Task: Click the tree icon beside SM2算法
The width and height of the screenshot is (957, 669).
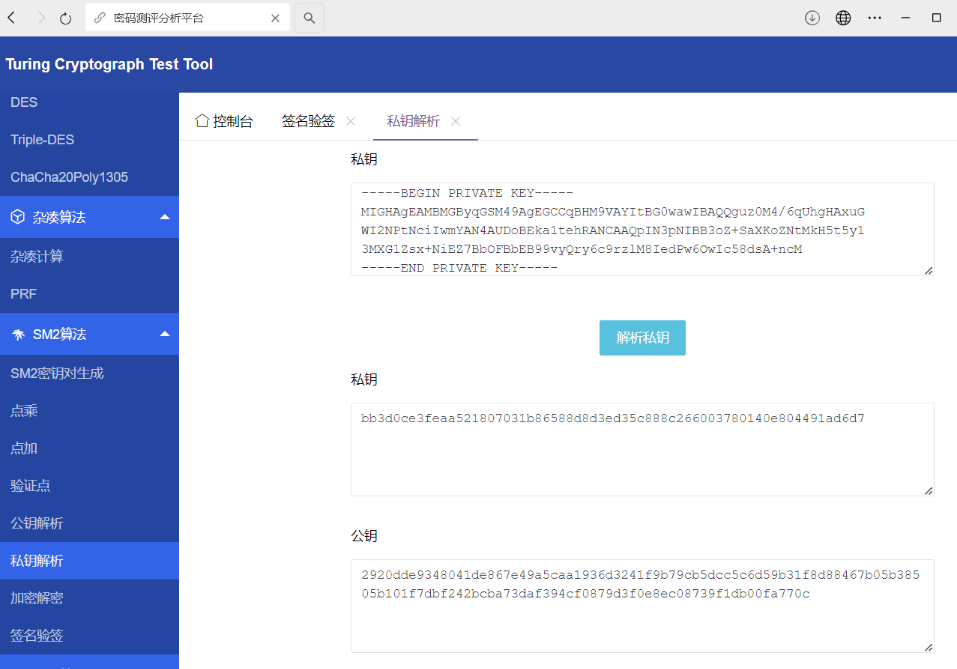Action: click(x=18, y=334)
